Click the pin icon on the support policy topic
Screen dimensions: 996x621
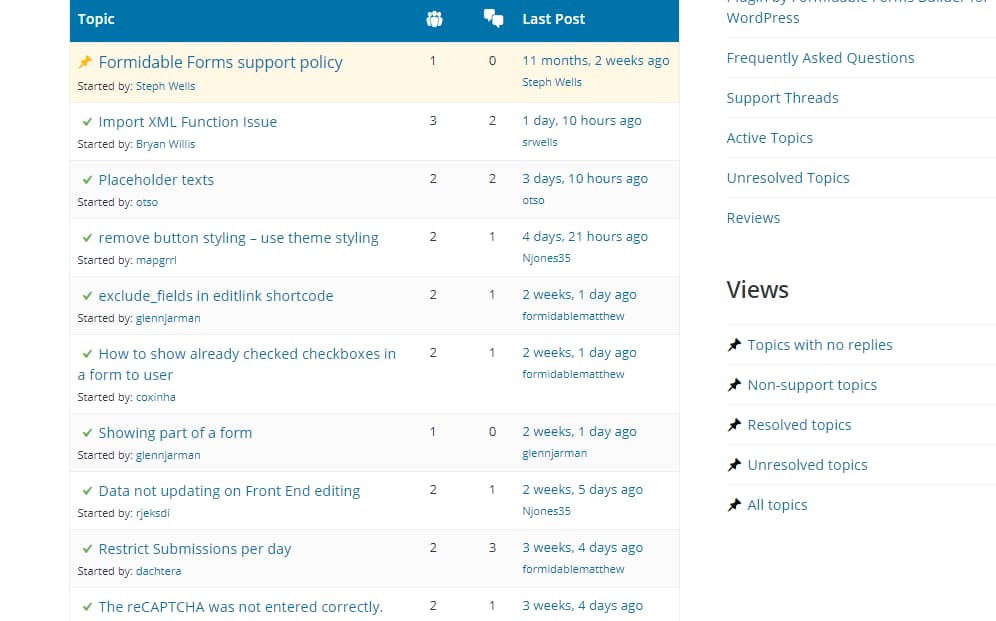(85, 61)
